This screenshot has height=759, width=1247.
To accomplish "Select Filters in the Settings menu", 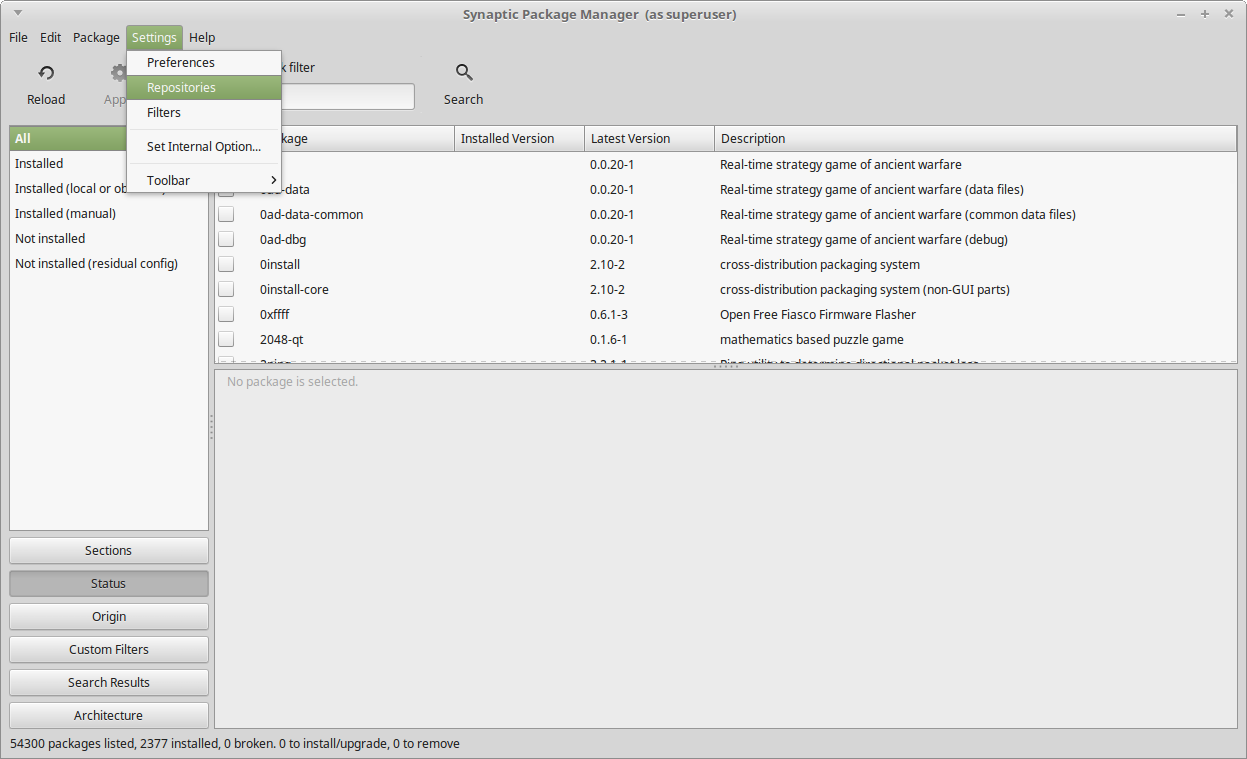I will tap(204, 112).
